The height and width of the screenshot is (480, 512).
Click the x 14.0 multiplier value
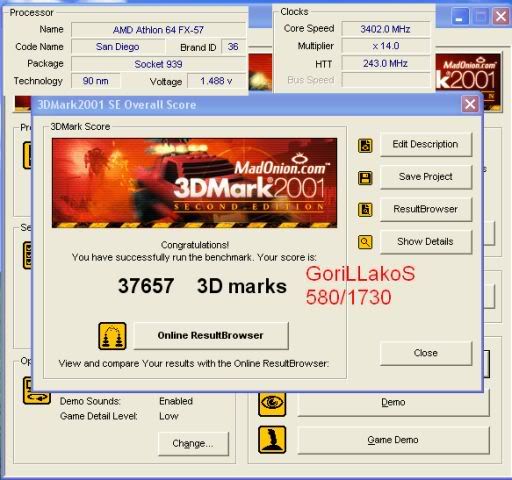tap(385, 46)
